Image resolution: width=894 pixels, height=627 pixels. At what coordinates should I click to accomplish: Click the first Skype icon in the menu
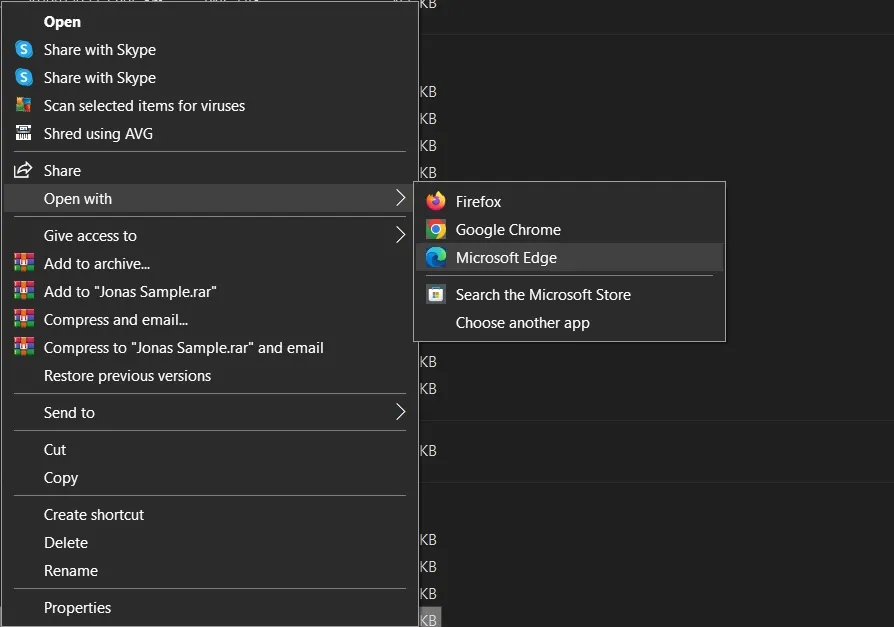[24, 50]
